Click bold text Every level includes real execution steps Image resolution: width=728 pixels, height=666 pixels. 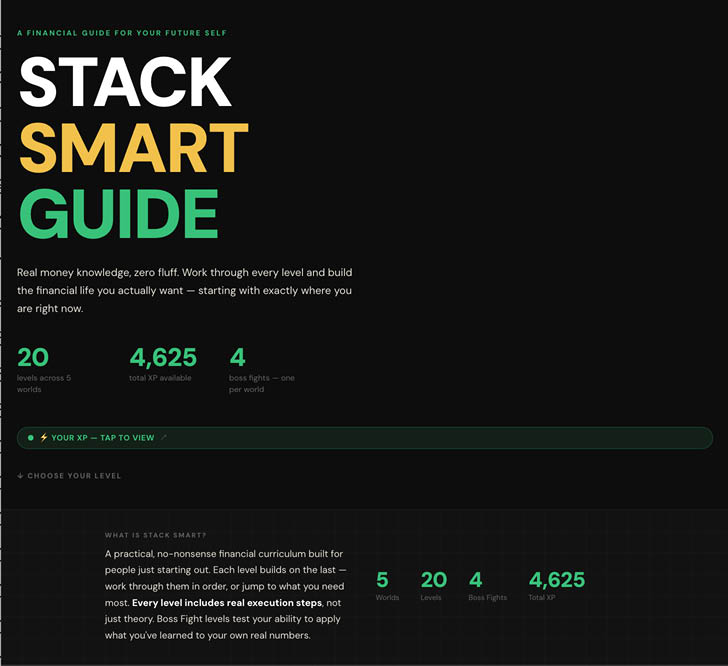coord(227,603)
